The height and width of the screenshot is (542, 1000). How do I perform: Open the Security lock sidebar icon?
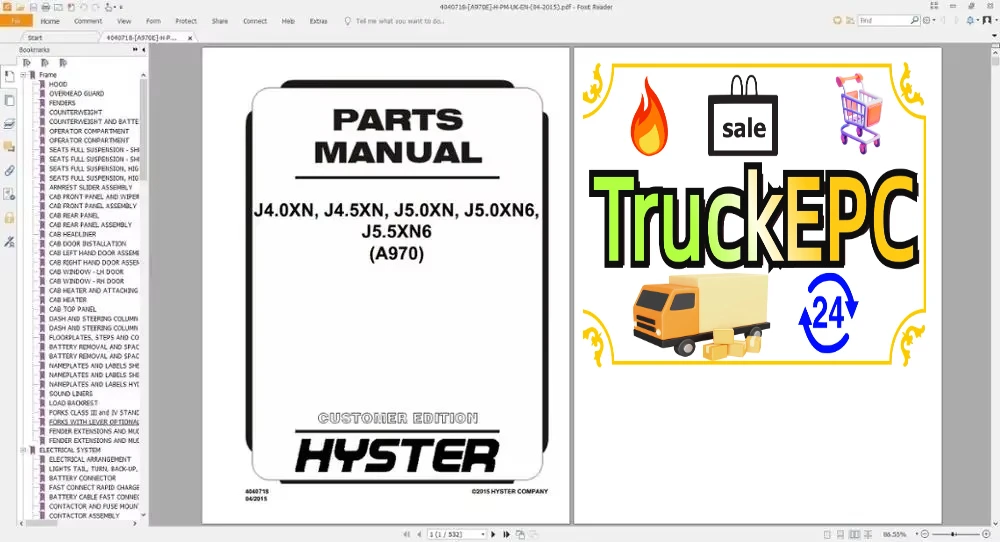point(9,218)
